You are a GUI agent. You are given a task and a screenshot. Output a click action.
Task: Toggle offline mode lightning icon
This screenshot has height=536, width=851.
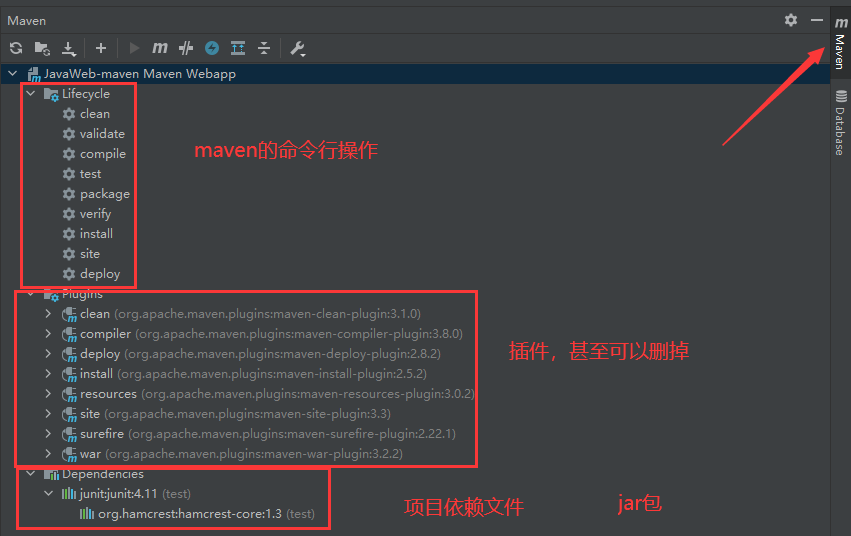(x=212, y=48)
